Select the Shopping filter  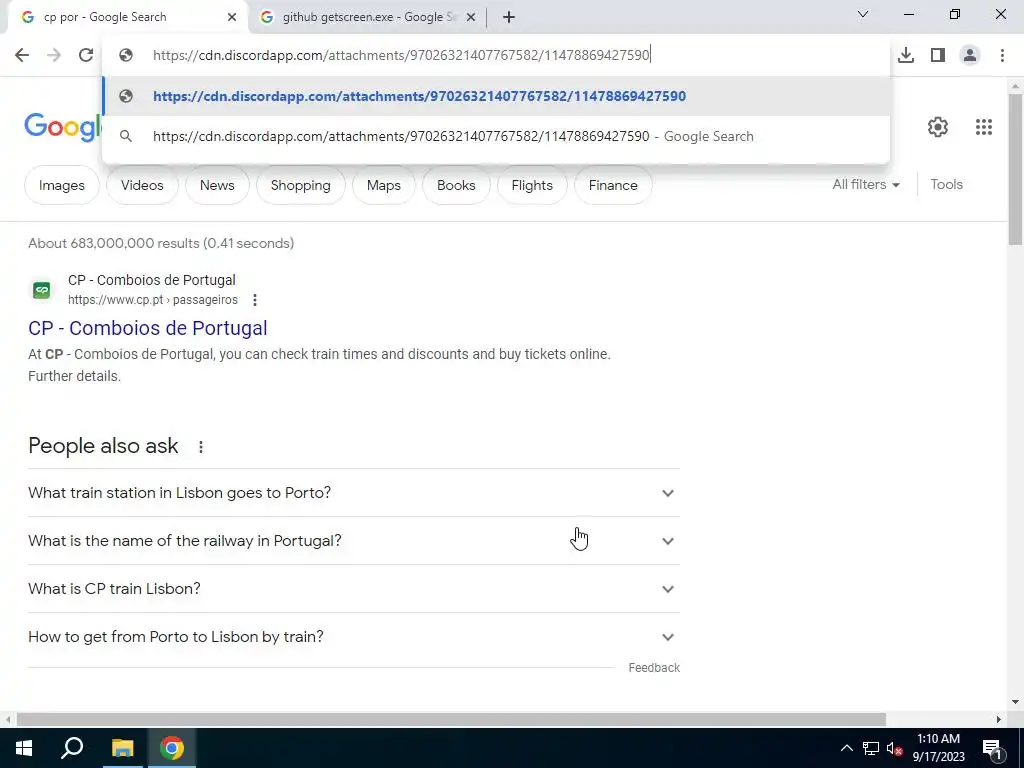click(300, 185)
